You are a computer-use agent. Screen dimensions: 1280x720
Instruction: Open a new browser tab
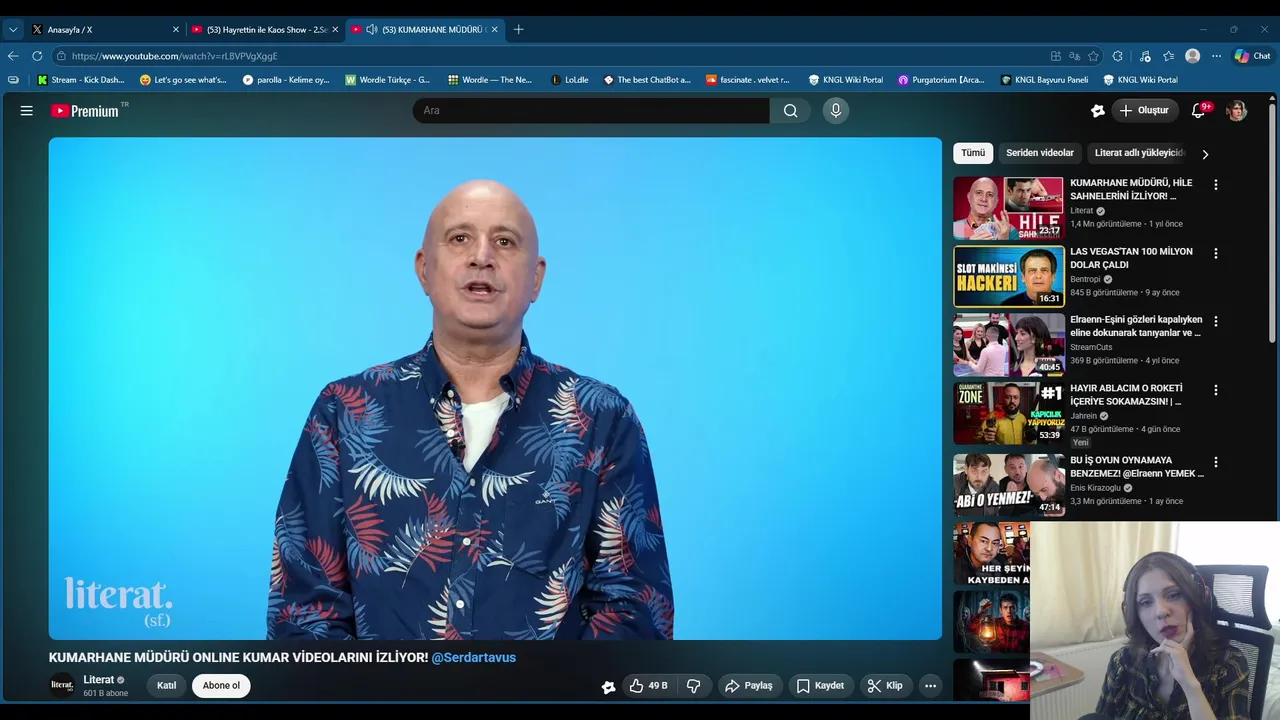tap(518, 29)
